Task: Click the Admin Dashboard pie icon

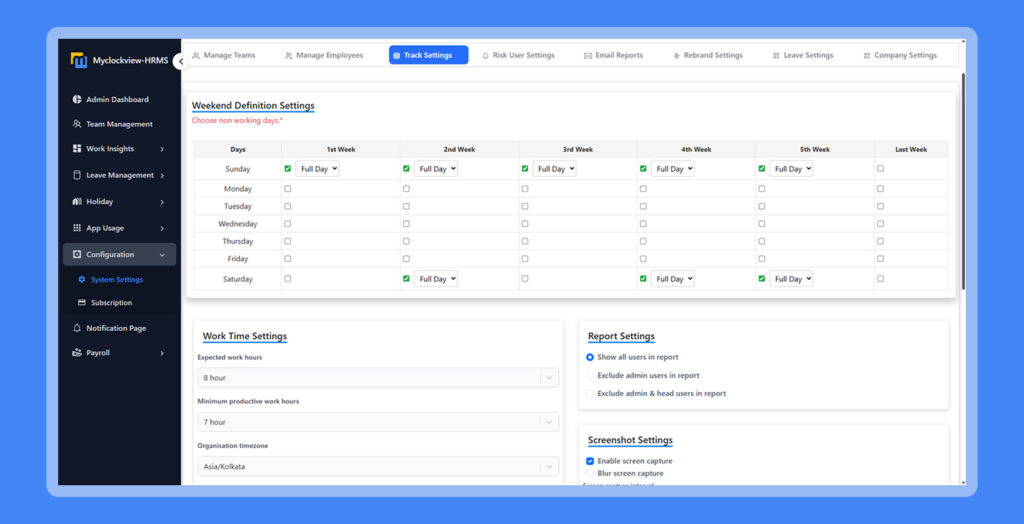Action: (77, 99)
